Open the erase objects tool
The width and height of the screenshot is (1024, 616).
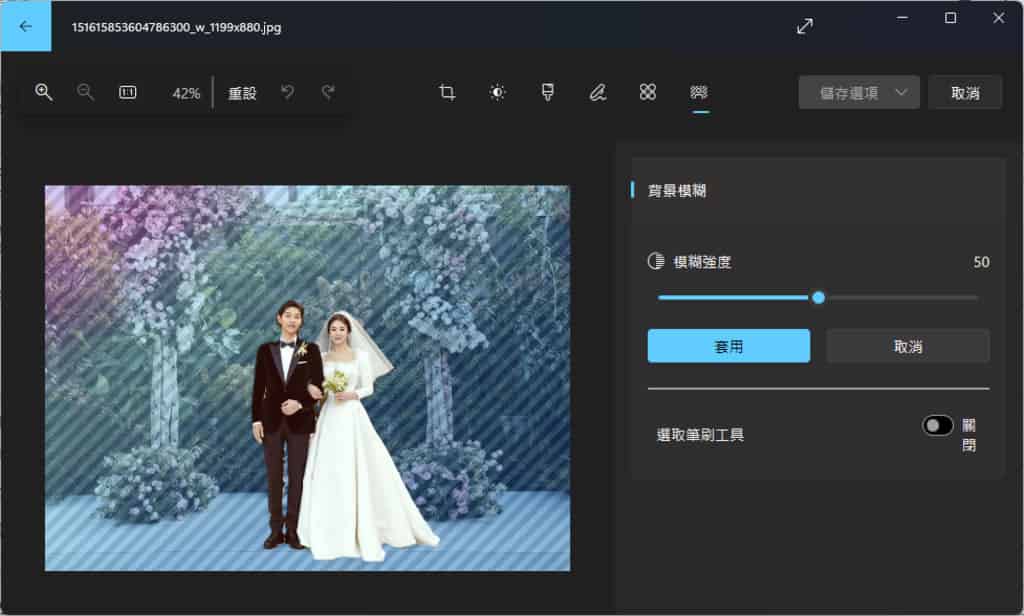[648, 92]
